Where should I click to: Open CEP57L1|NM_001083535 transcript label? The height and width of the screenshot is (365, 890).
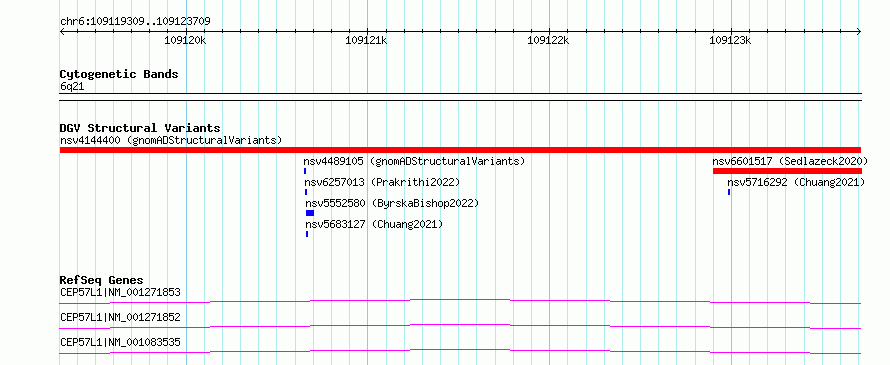[120, 342]
